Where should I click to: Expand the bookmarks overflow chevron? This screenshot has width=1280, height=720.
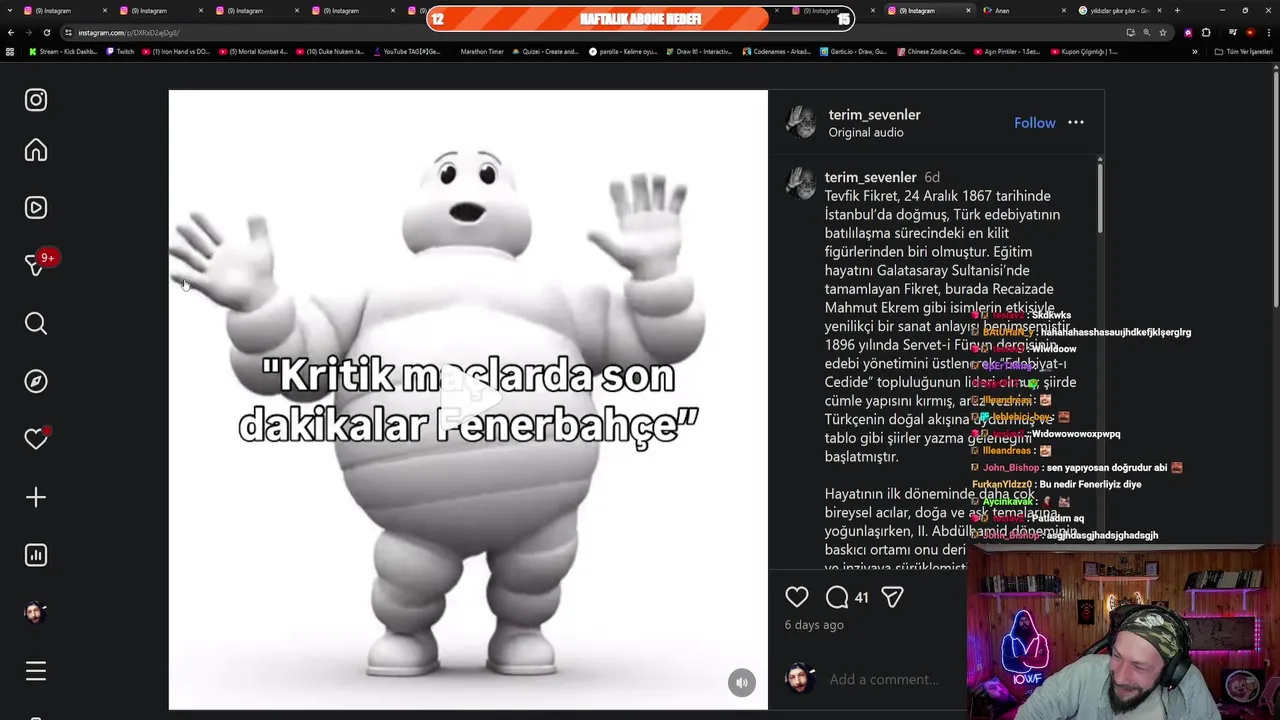point(1194,52)
